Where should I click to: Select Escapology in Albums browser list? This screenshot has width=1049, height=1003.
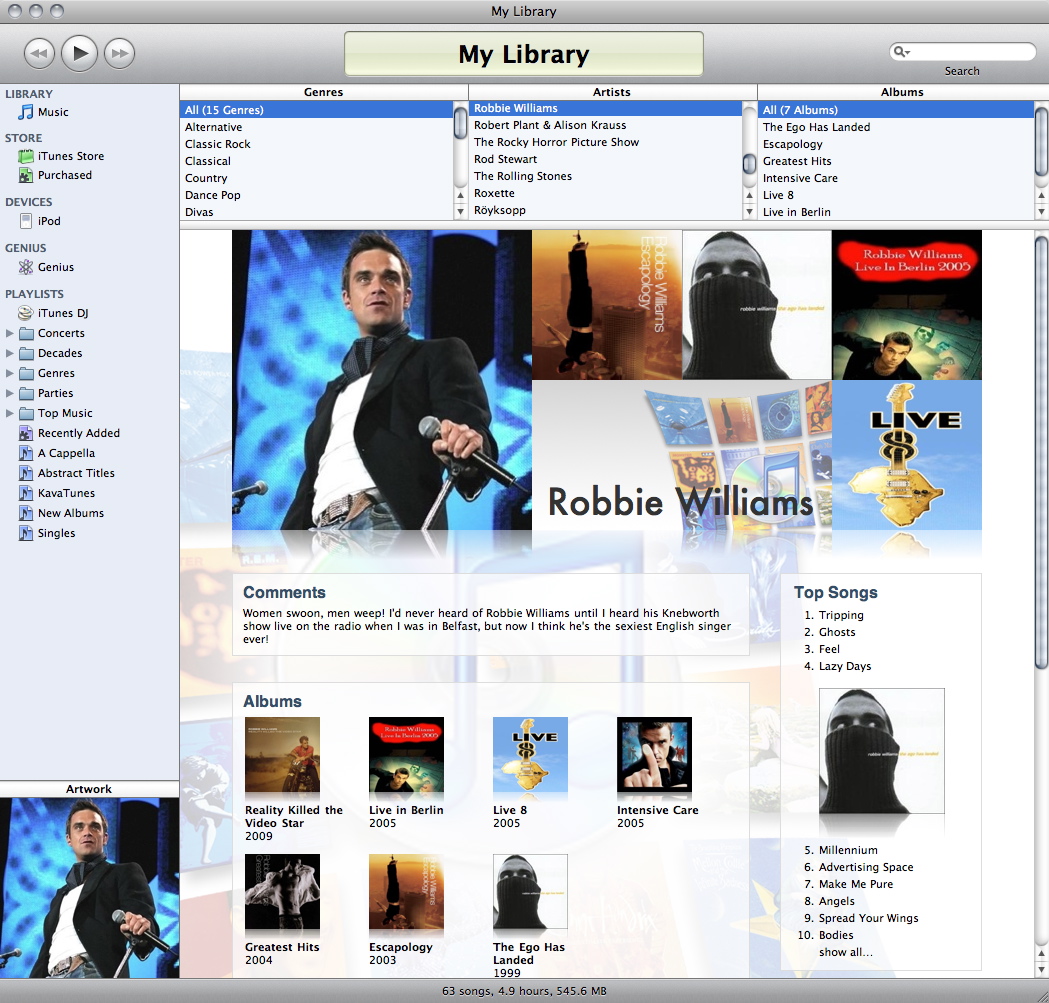pyautogui.click(x=896, y=144)
